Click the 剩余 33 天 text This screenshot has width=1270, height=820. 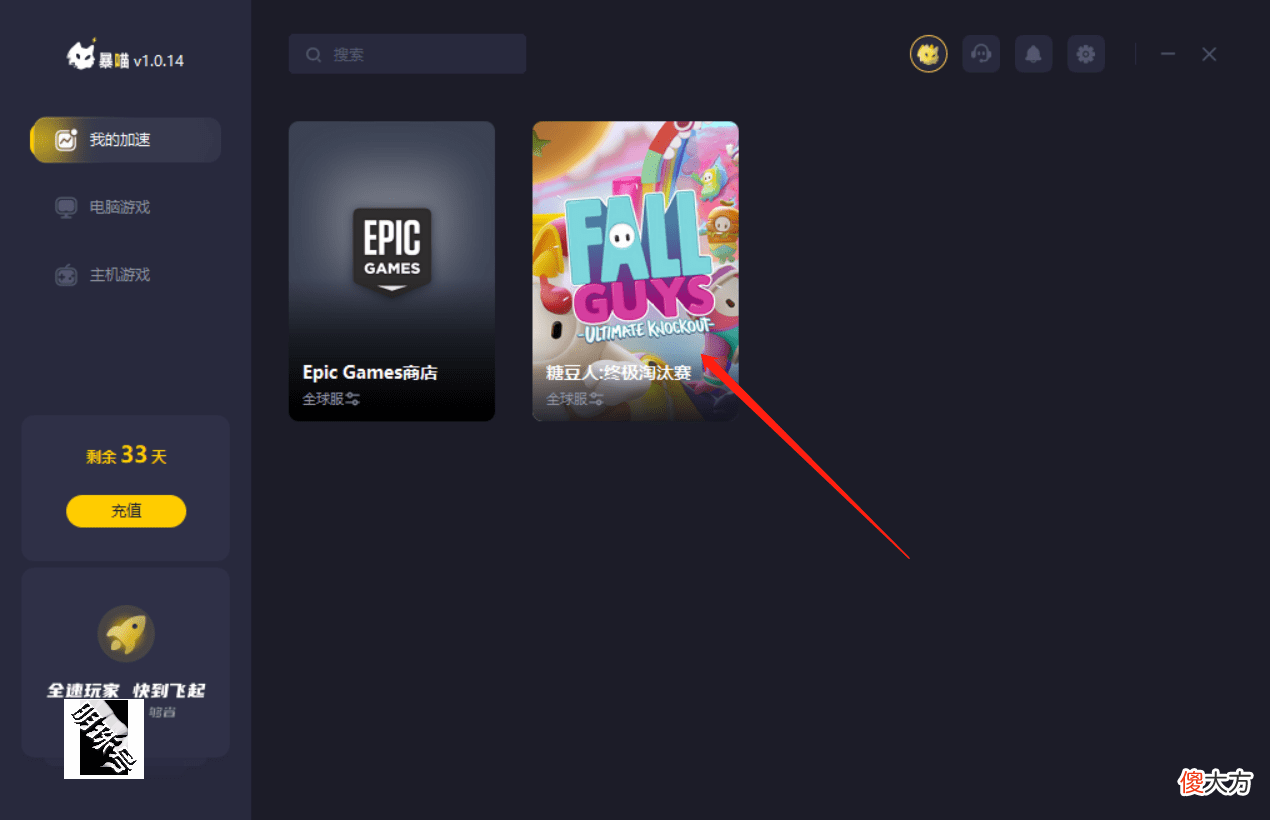coord(126,456)
